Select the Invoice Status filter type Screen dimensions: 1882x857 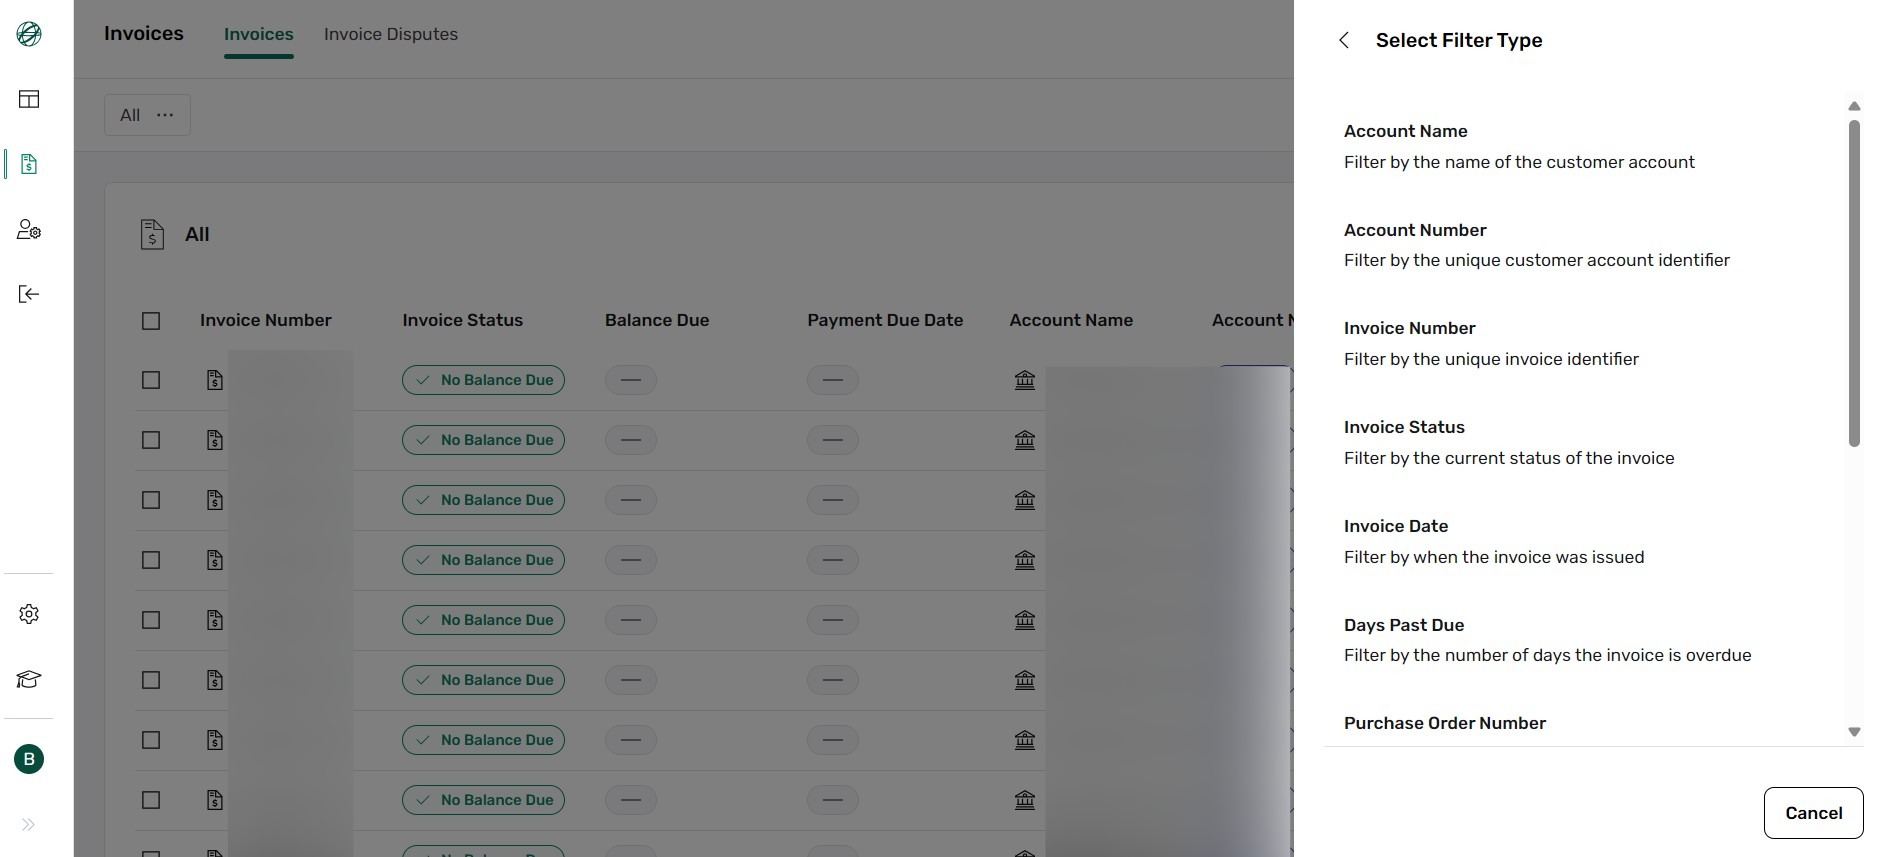1584,443
